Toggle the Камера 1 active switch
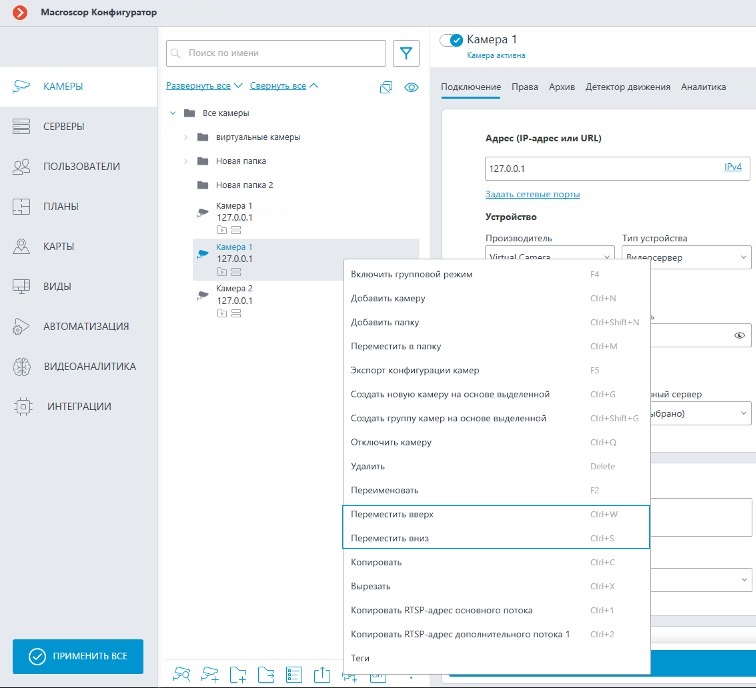This screenshot has width=756, height=688. point(452,40)
